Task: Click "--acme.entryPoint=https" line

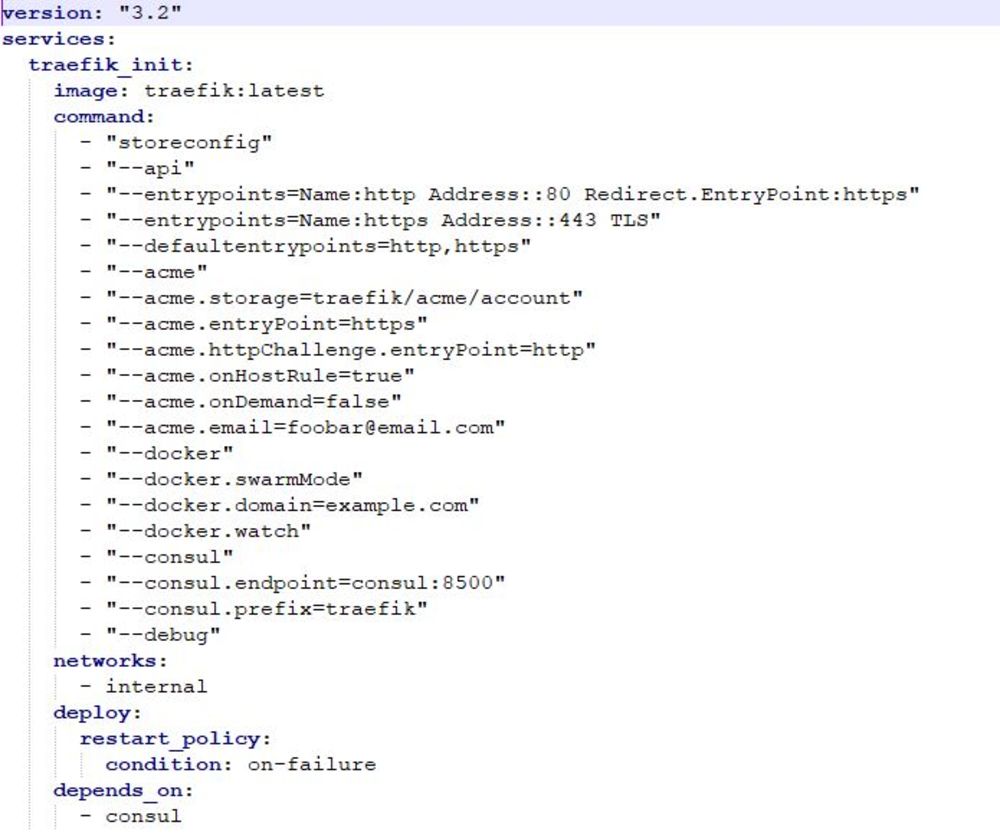Action: coord(267,324)
